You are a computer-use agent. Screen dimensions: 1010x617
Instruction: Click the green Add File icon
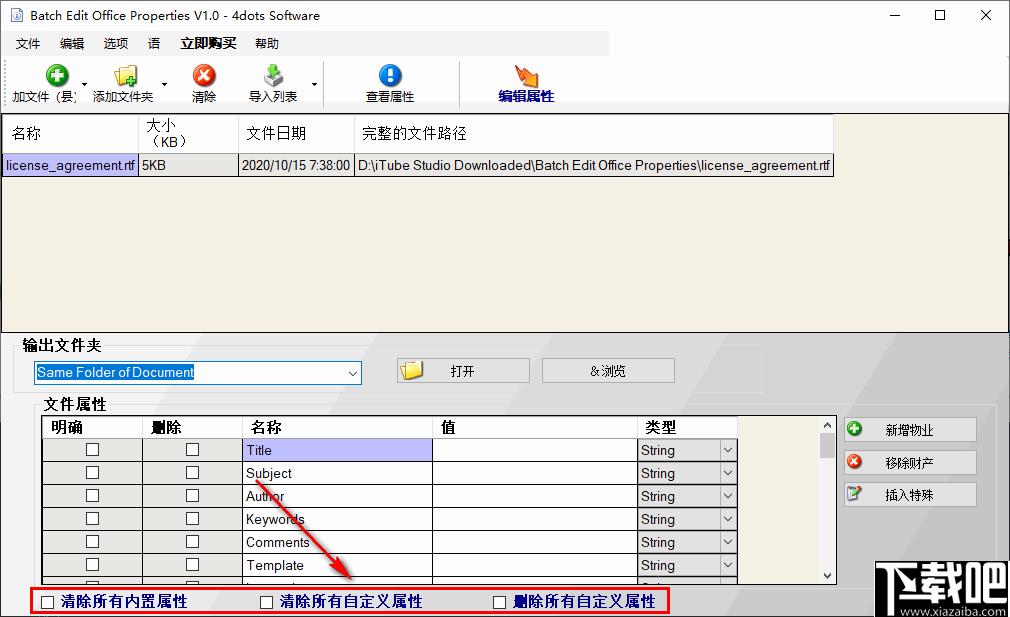57,75
